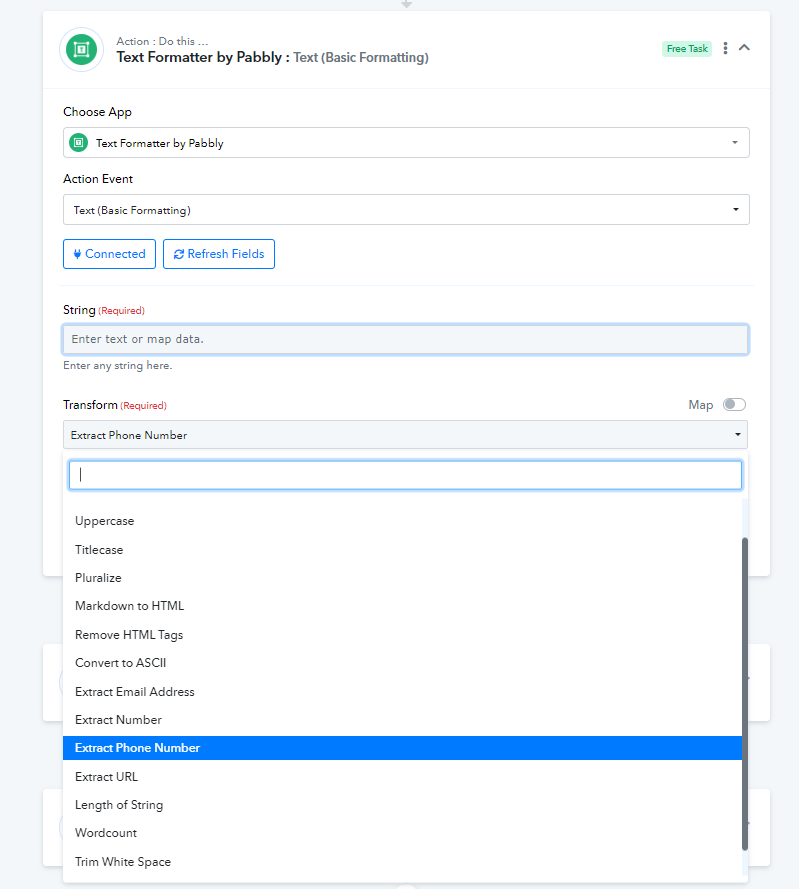The width and height of the screenshot is (799, 889).
Task: Focus the String input field
Action: (x=406, y=339)
